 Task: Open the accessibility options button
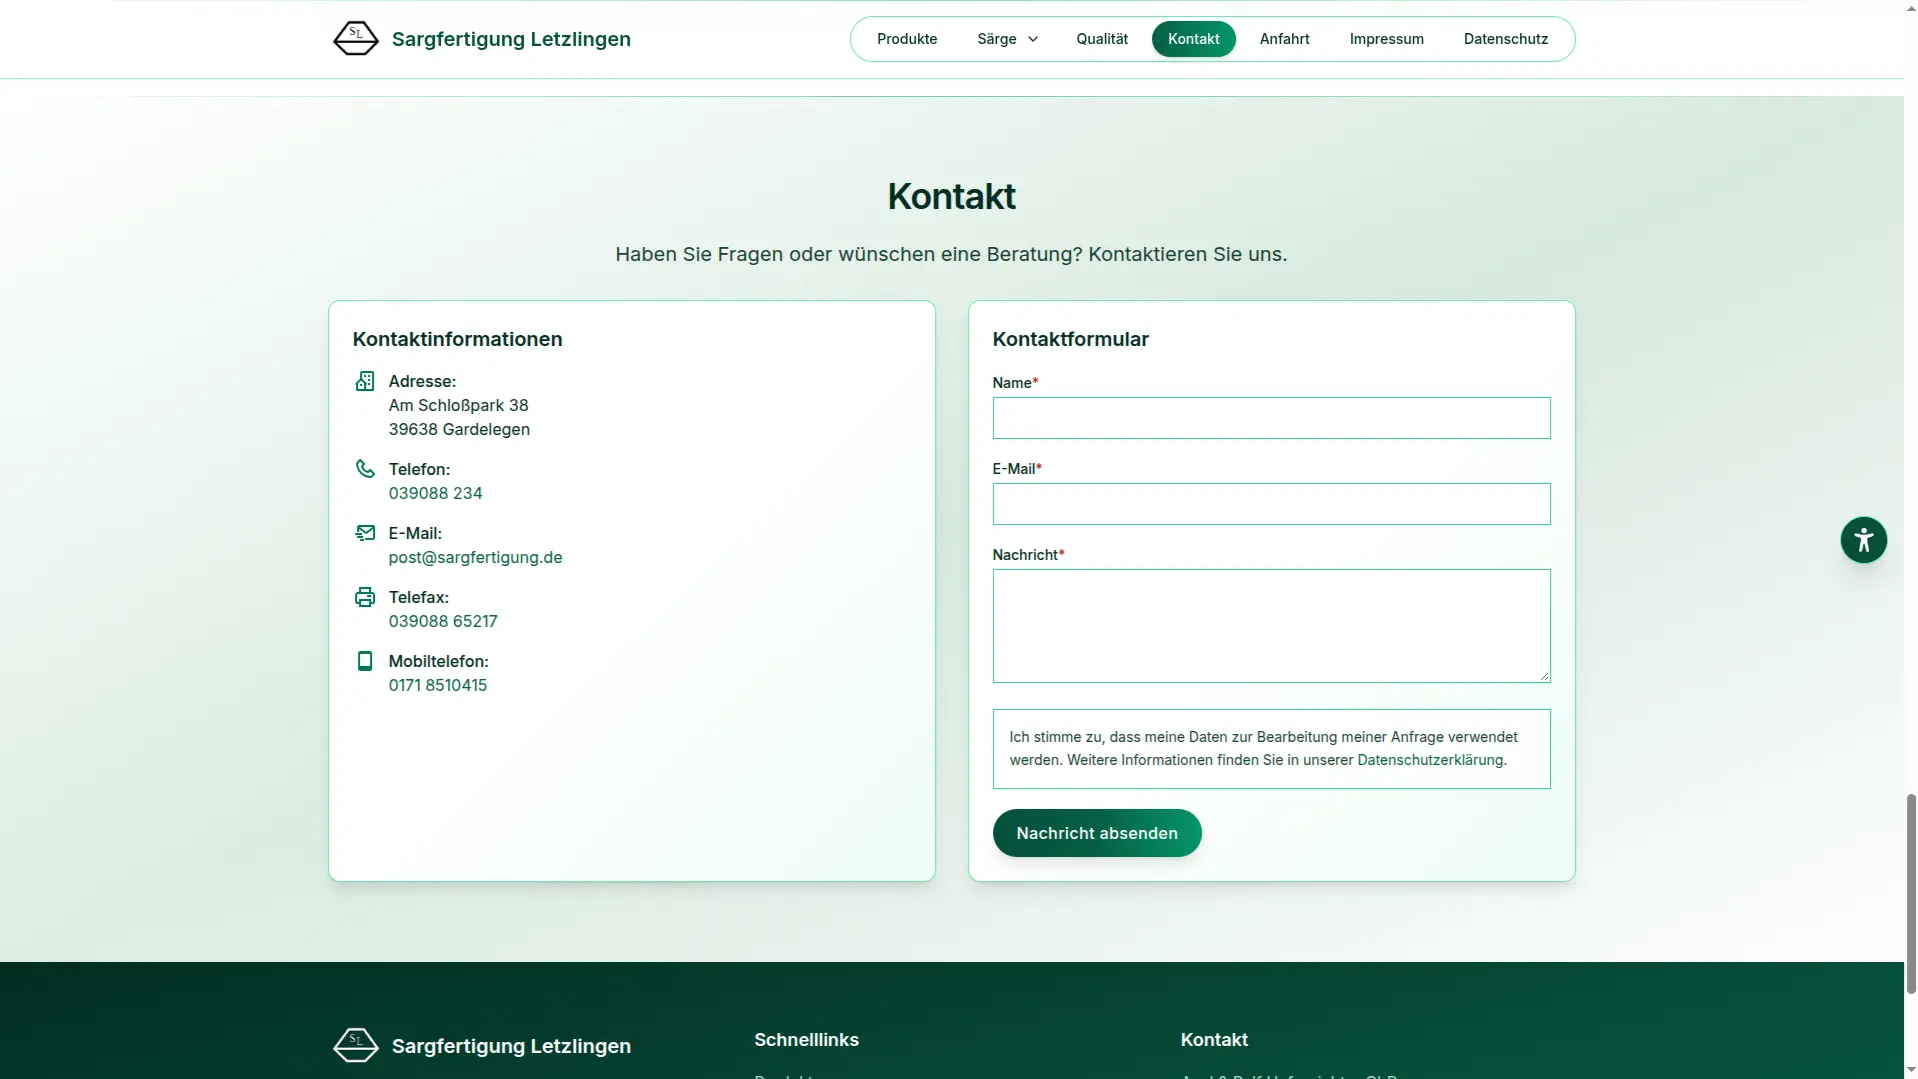(x=1863, y=540)
